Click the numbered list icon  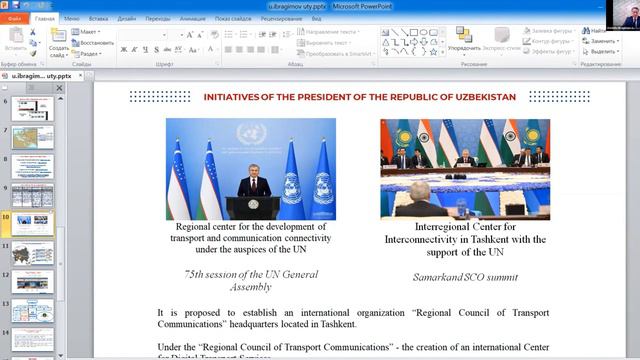coord(244,34)
